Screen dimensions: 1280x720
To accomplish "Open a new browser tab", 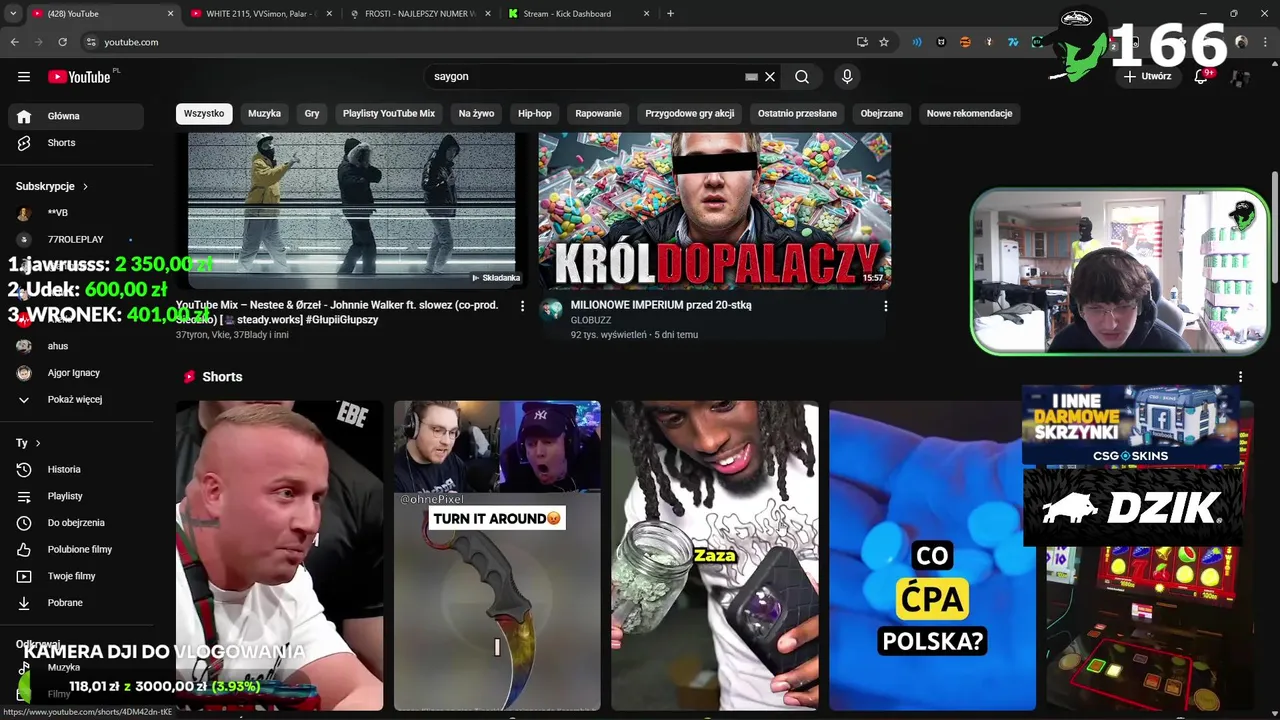I will 670,14.
